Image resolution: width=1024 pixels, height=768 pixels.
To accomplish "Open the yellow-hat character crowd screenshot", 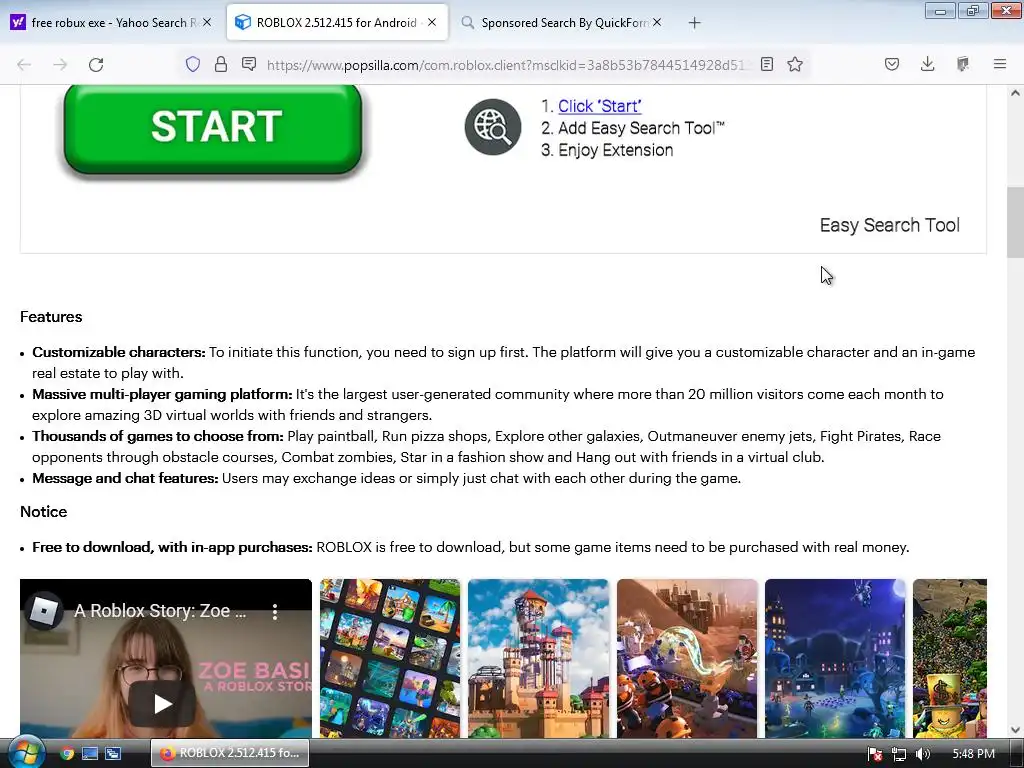I will (950, 658).
